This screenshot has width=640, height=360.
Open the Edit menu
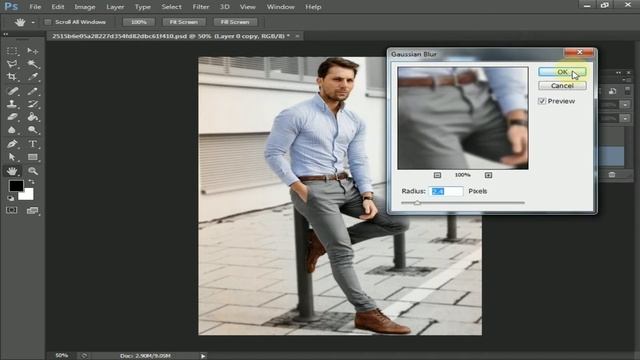coord(58,7)
